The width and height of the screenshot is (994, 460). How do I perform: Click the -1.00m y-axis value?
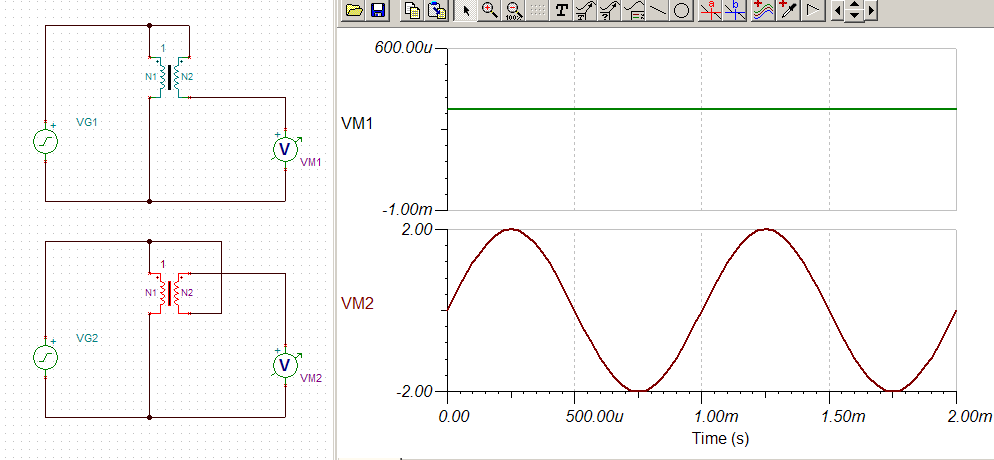[x=408, y=210]
